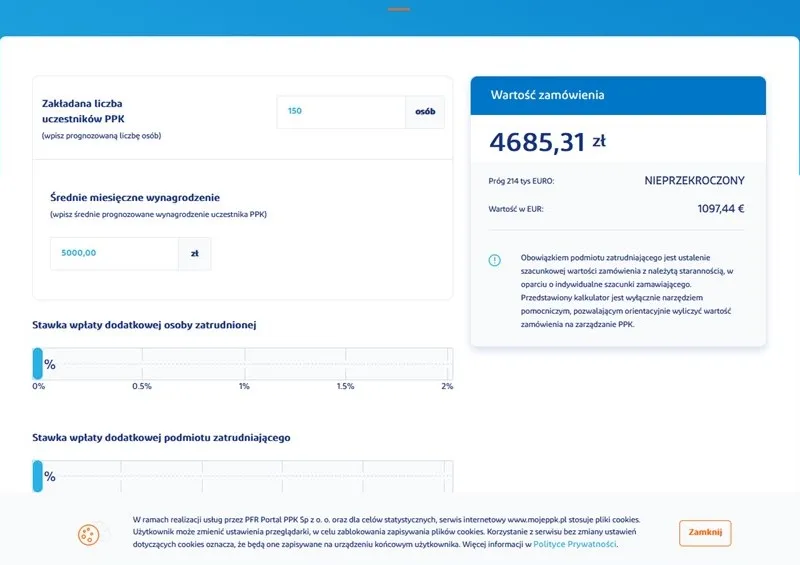Click the 1097,44 € value
Screen dimensions: 800x565
point(721,209)
